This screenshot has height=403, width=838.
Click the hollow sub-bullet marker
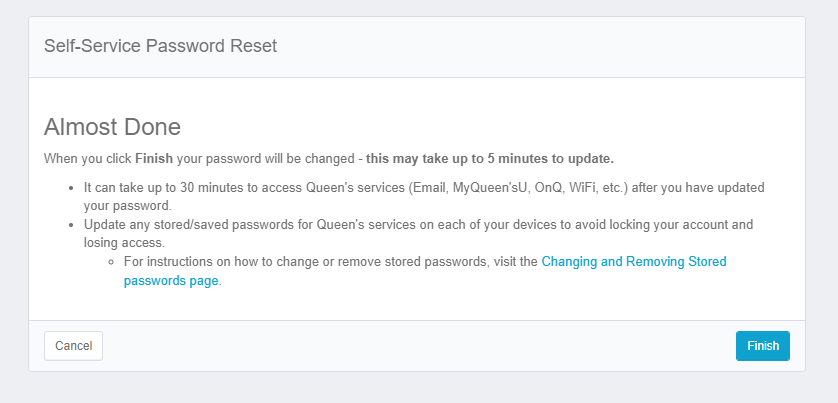112,262
